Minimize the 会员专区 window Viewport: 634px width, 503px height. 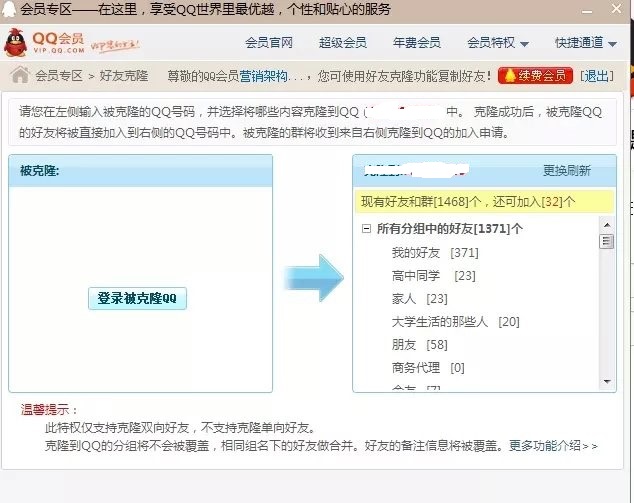587,10
